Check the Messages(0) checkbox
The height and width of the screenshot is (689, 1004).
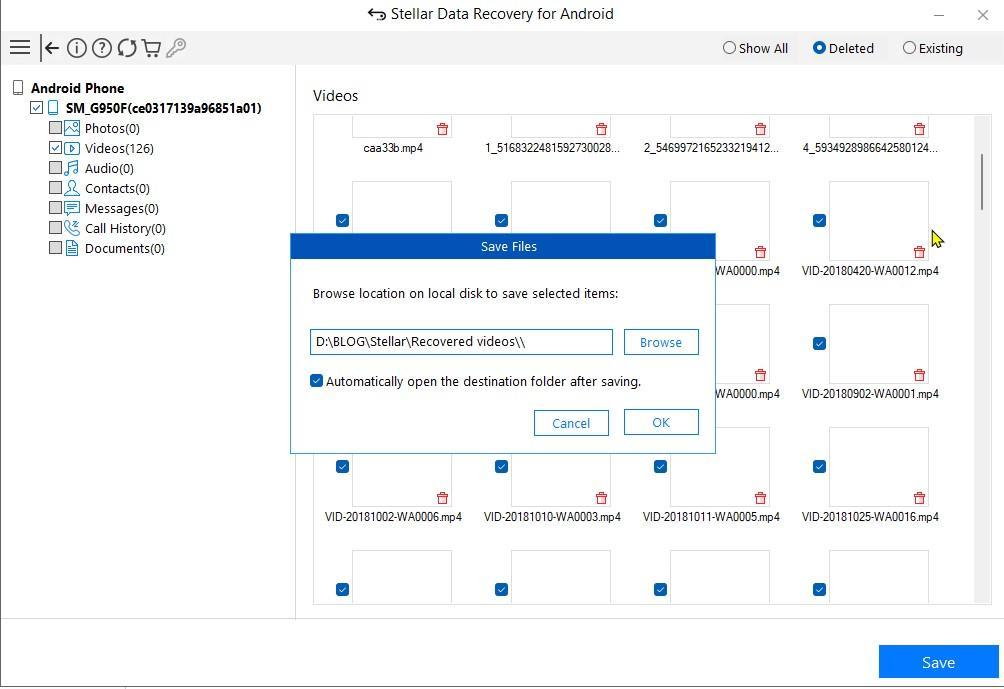pyautogui.click(x=55, y=208)
